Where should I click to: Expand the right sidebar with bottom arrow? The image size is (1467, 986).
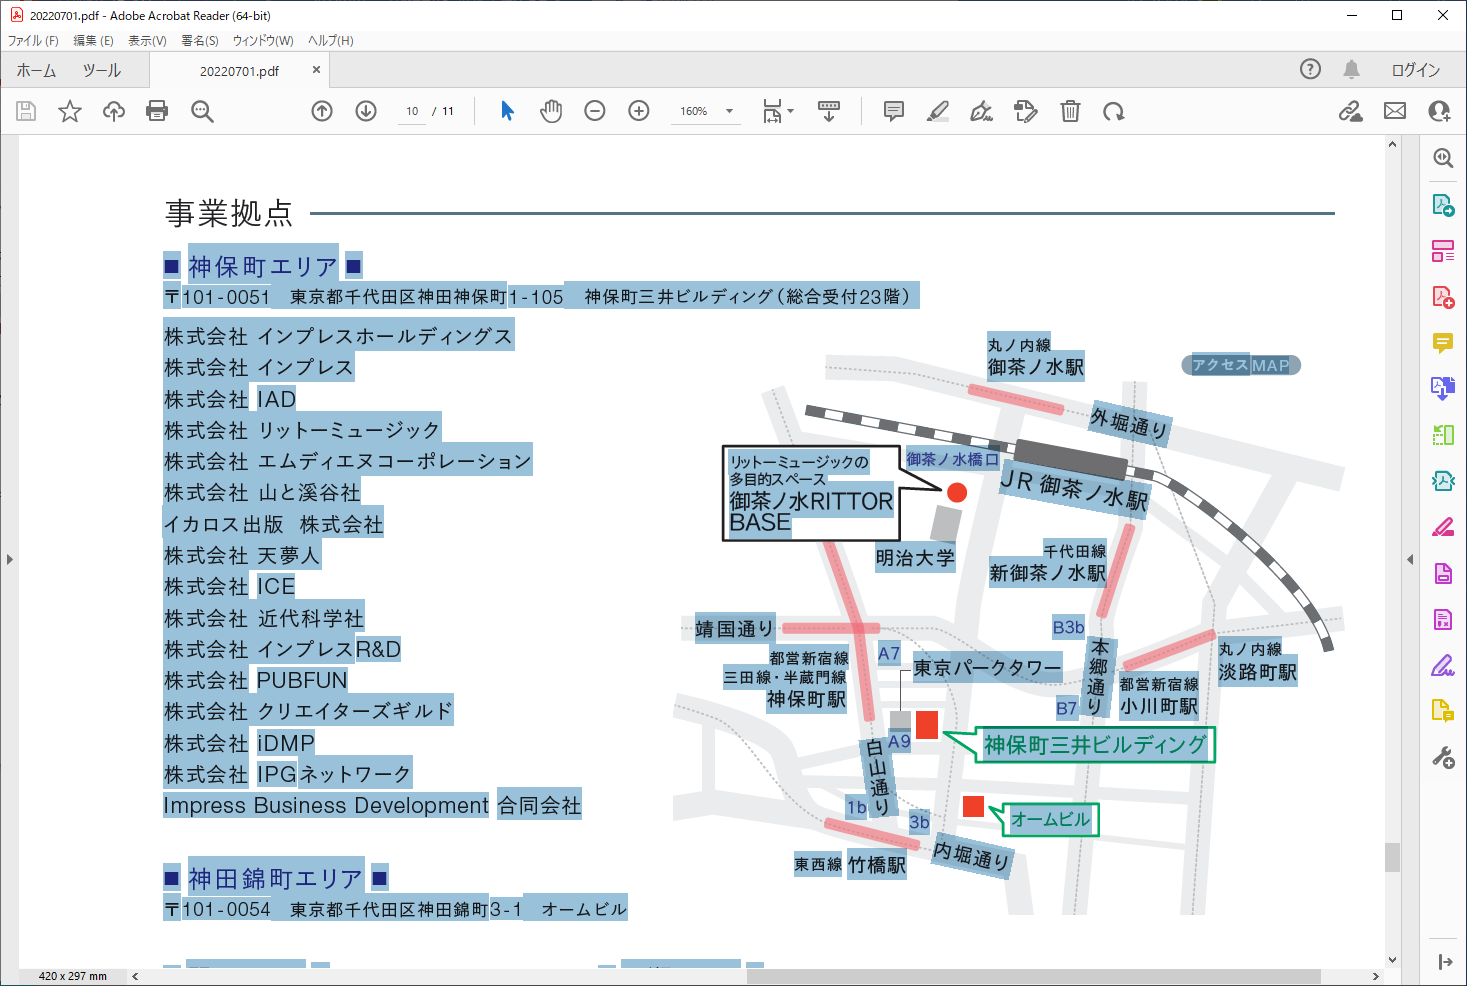click(x=1444, y=962)
